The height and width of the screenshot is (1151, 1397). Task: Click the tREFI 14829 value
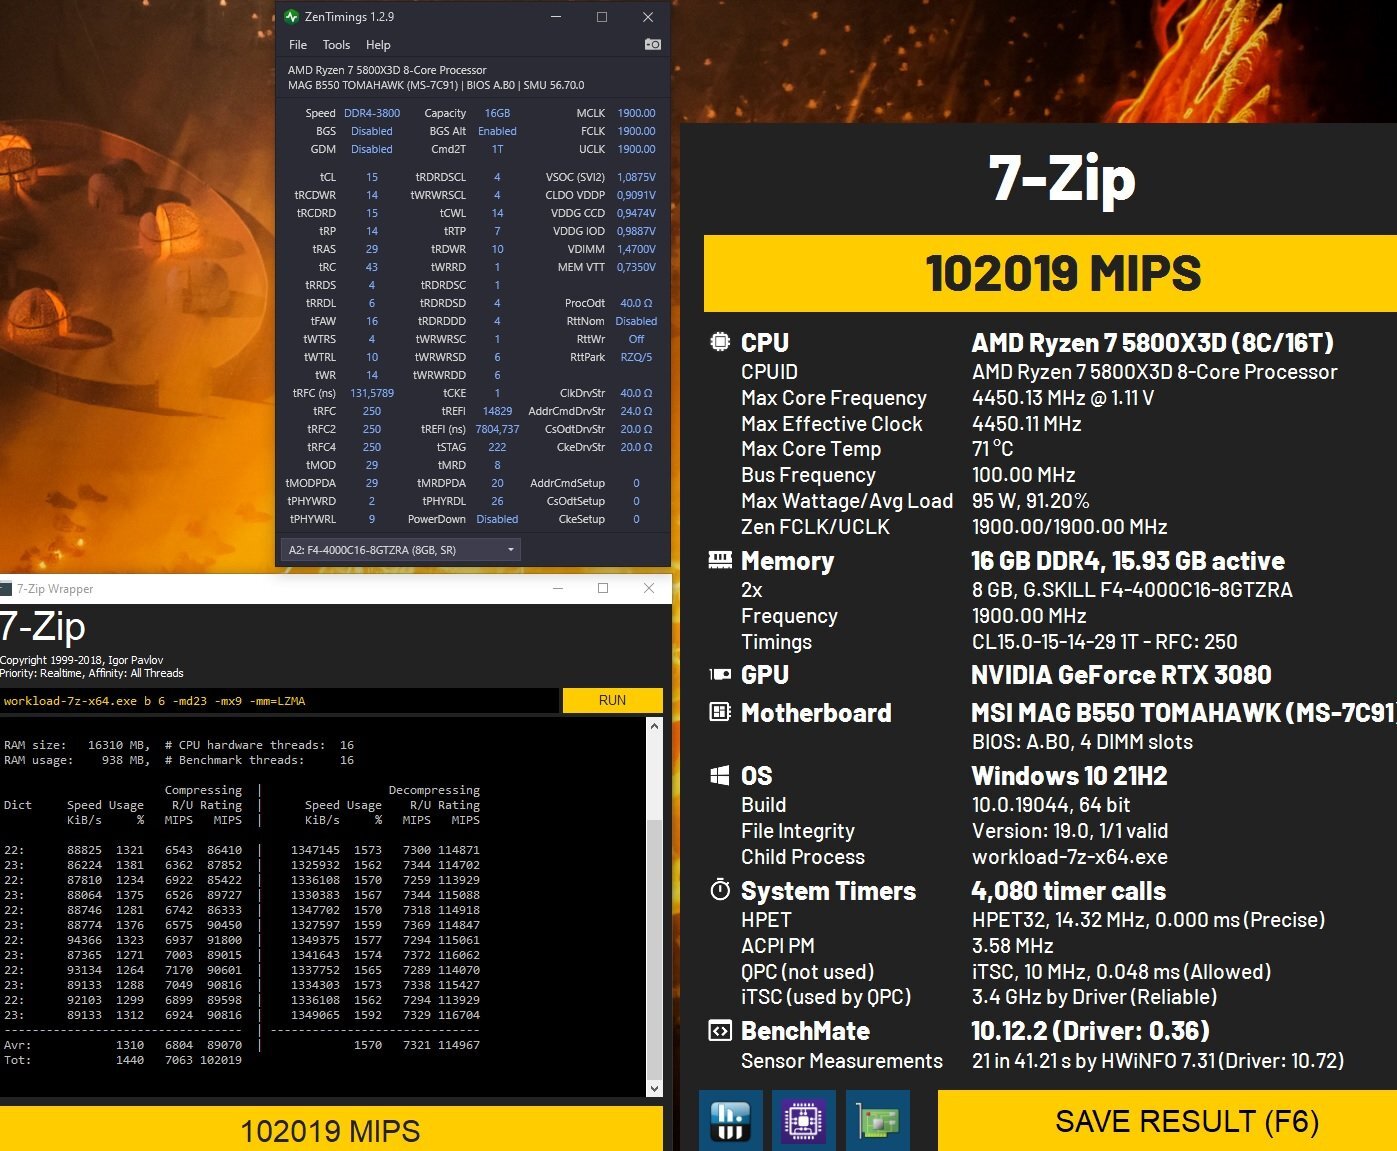pyautogui.click(x=497, y=411)
